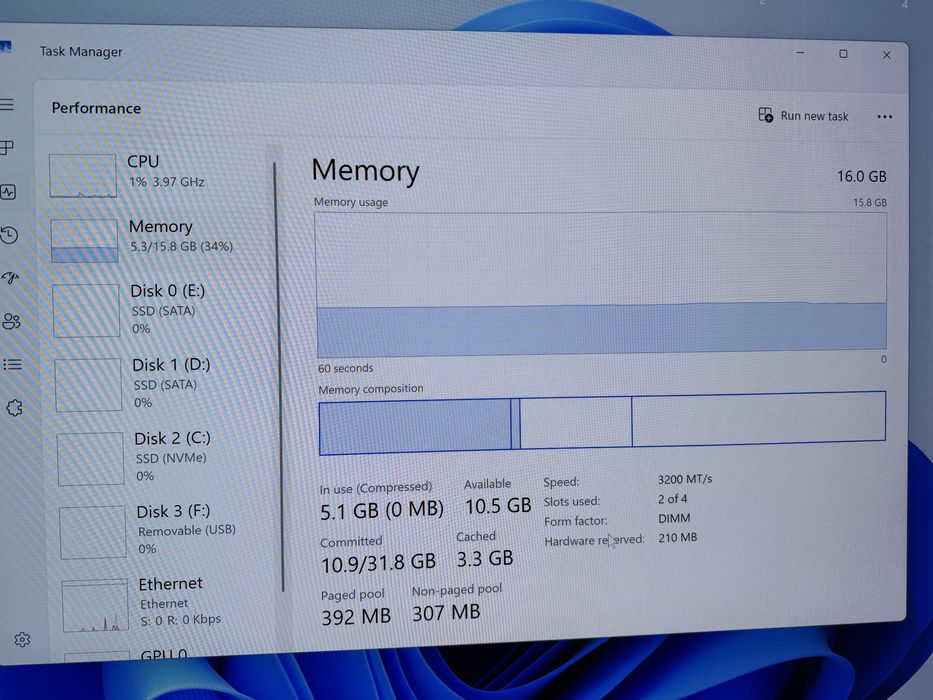Screen dimensions: 933x700
Task: Close the Task Manager window
Action: (x=887, y=55)
